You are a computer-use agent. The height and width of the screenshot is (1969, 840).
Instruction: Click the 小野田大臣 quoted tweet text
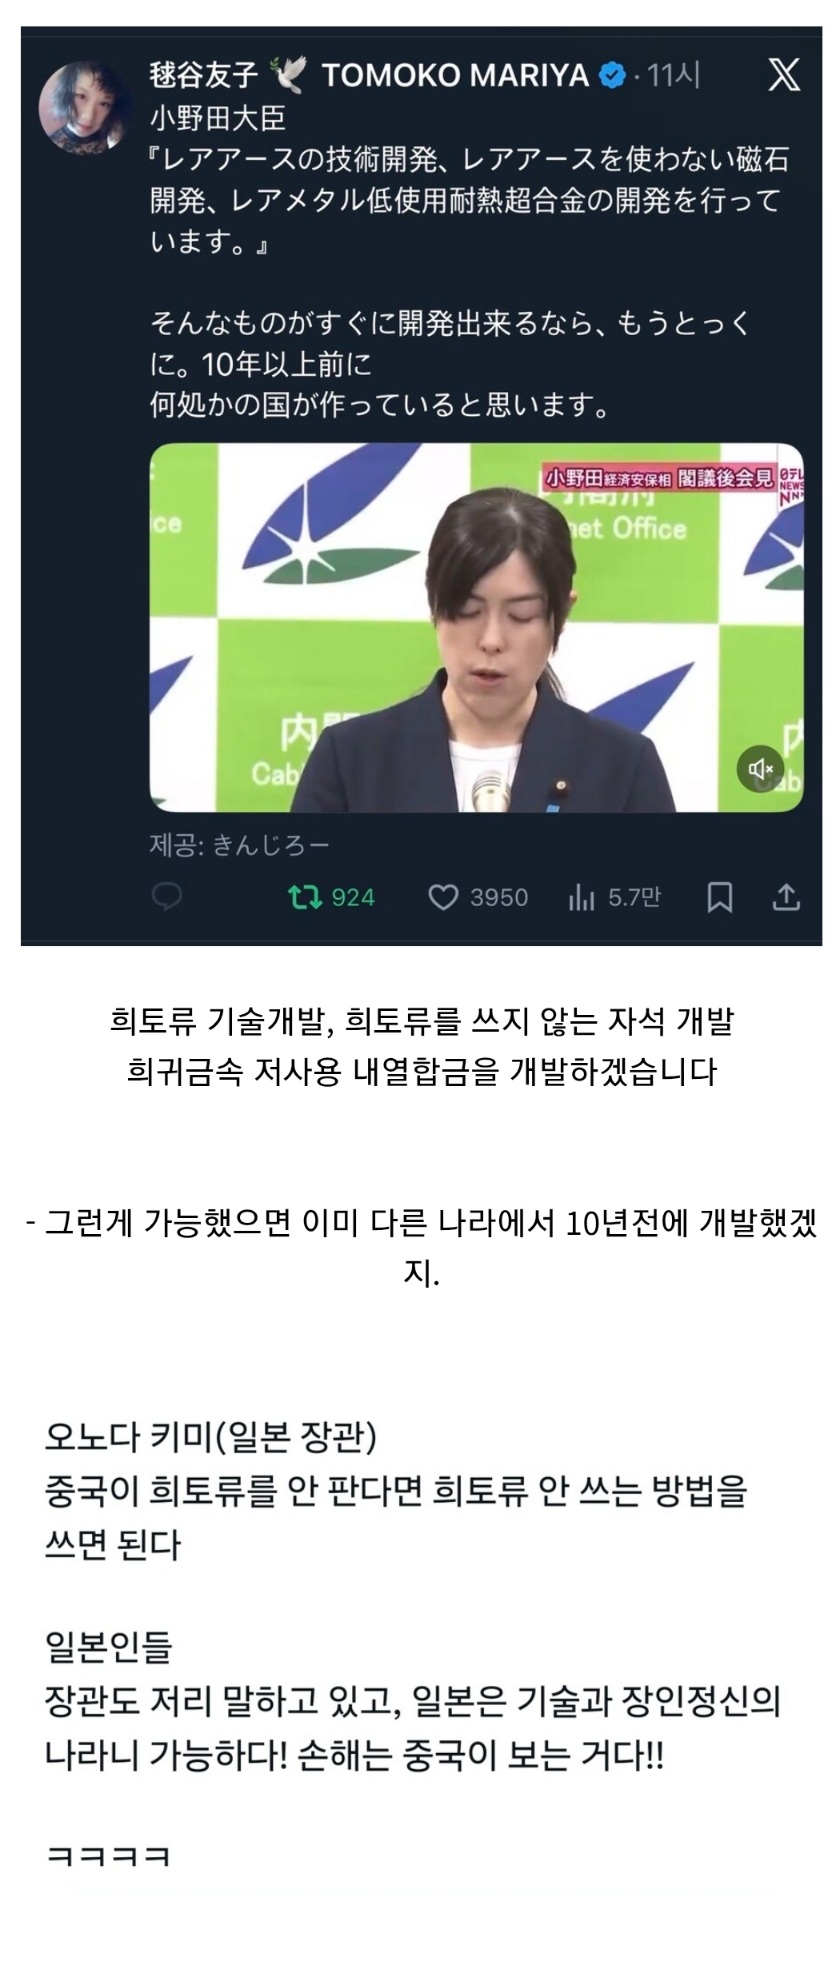point(218,119)
